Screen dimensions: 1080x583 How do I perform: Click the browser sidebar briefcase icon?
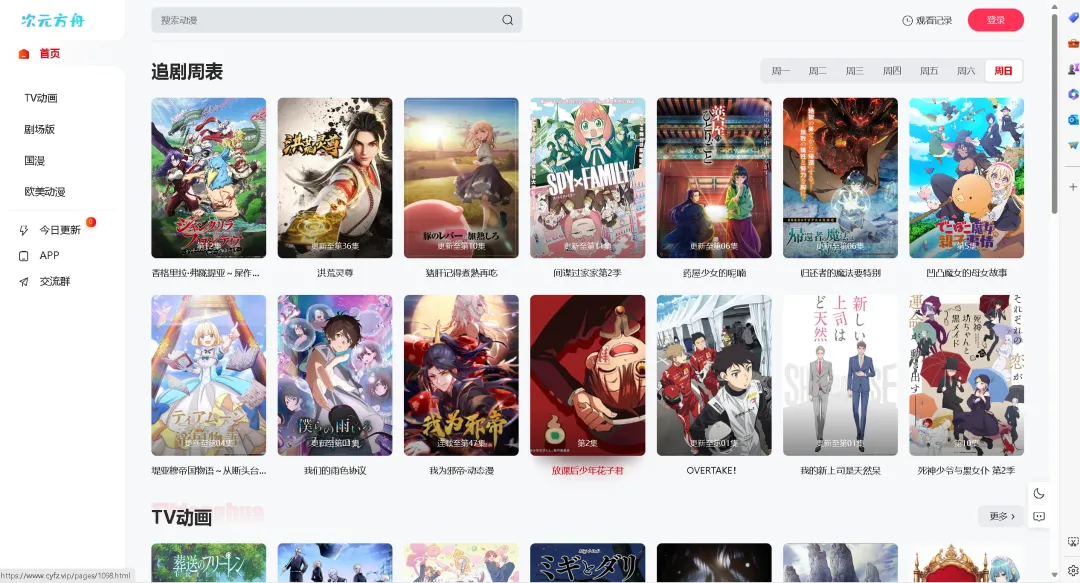[1072, 43]
